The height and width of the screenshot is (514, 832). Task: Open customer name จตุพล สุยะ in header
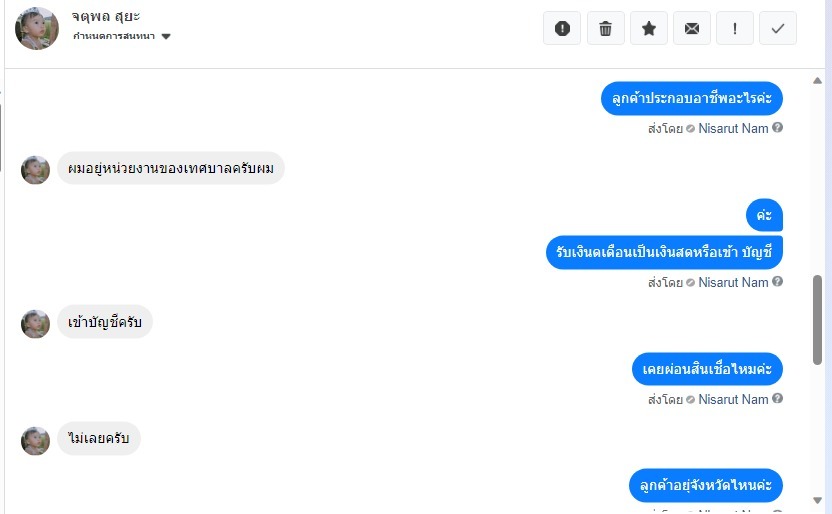(106, 16)
